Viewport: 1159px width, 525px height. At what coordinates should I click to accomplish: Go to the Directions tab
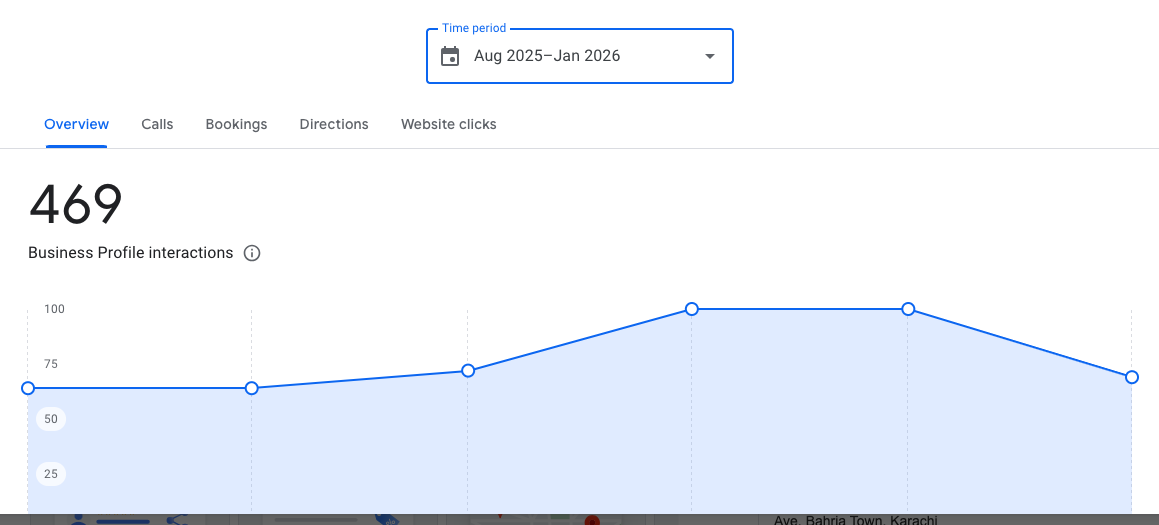(334, 124)
